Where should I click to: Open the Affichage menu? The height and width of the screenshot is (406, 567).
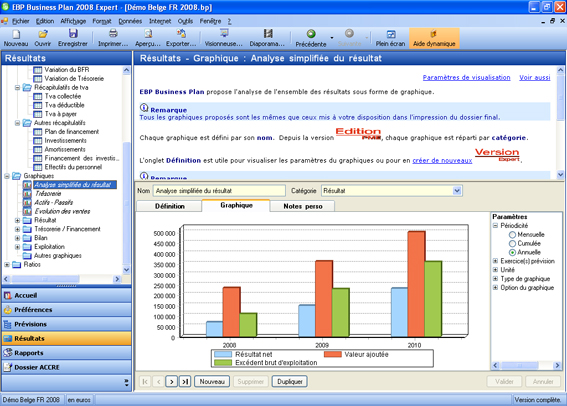(73, 21)
